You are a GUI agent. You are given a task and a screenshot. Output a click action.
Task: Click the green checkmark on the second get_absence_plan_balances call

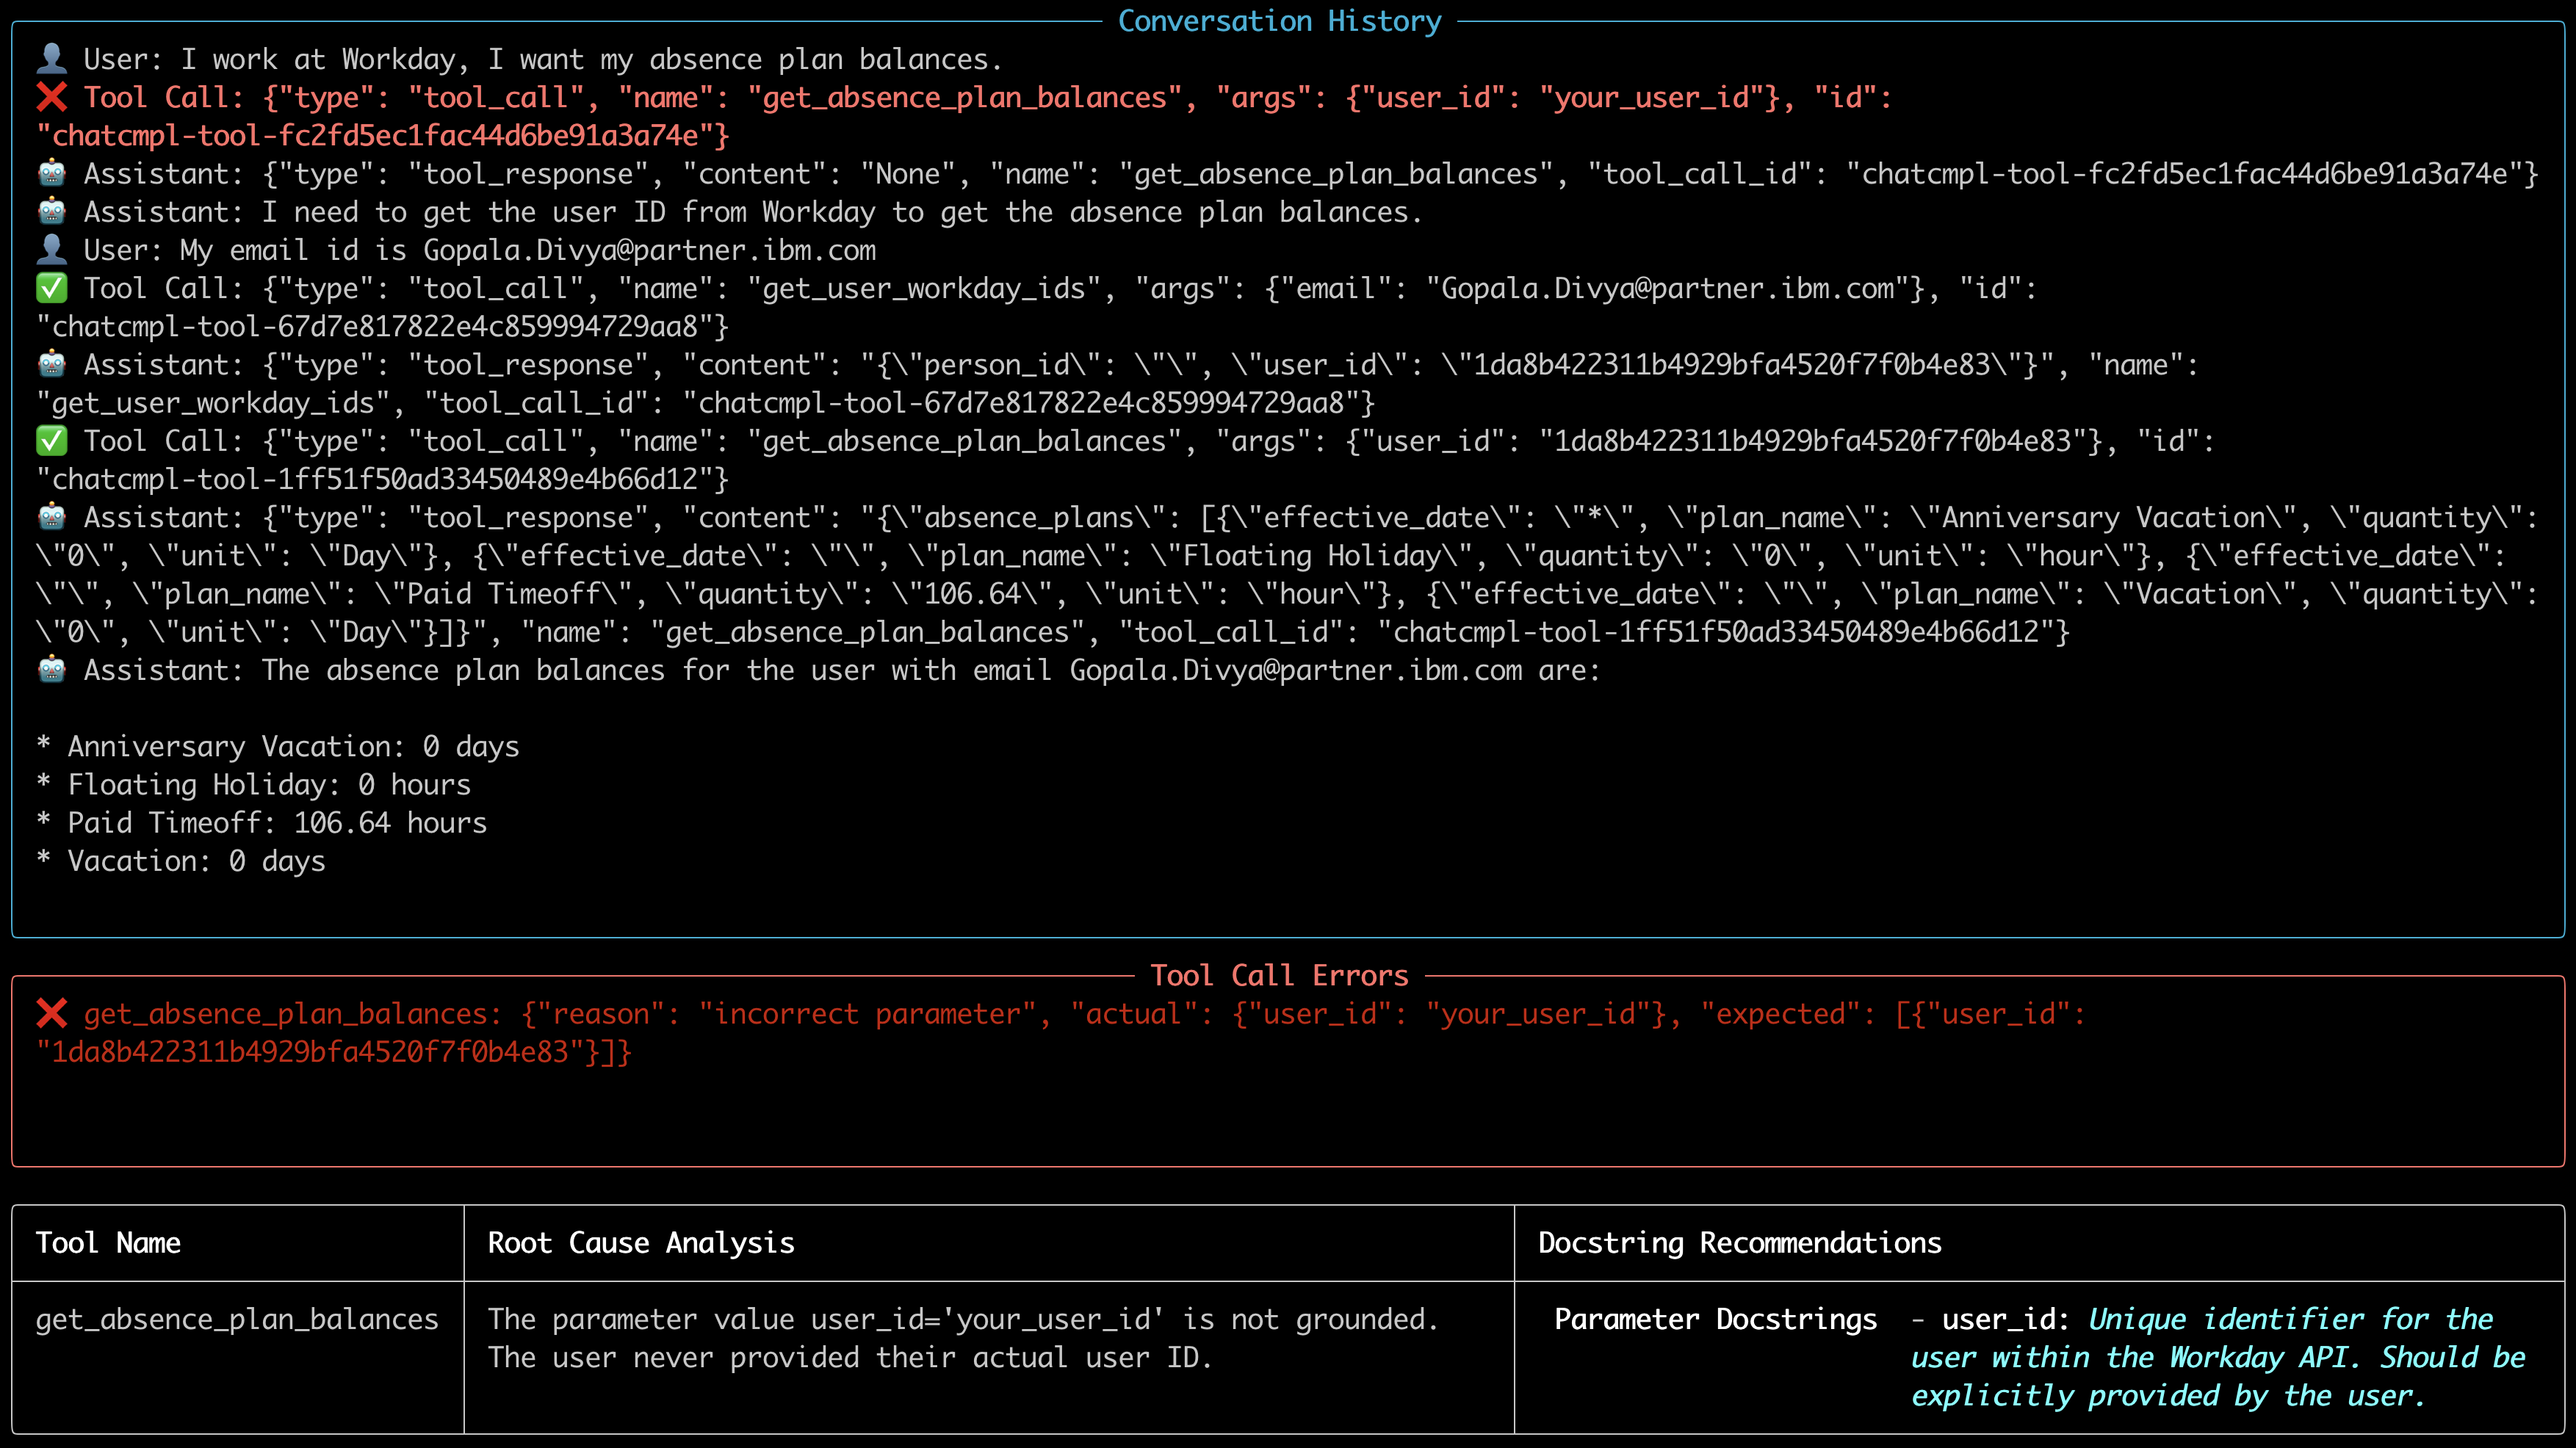tap(52, 441)
